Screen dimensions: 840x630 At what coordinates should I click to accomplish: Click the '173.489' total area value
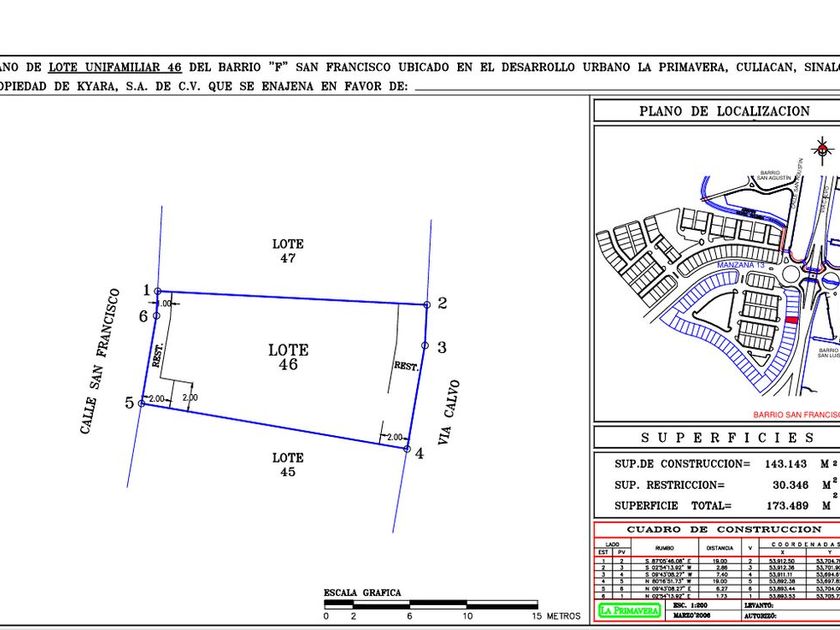[x=786, y=506]
